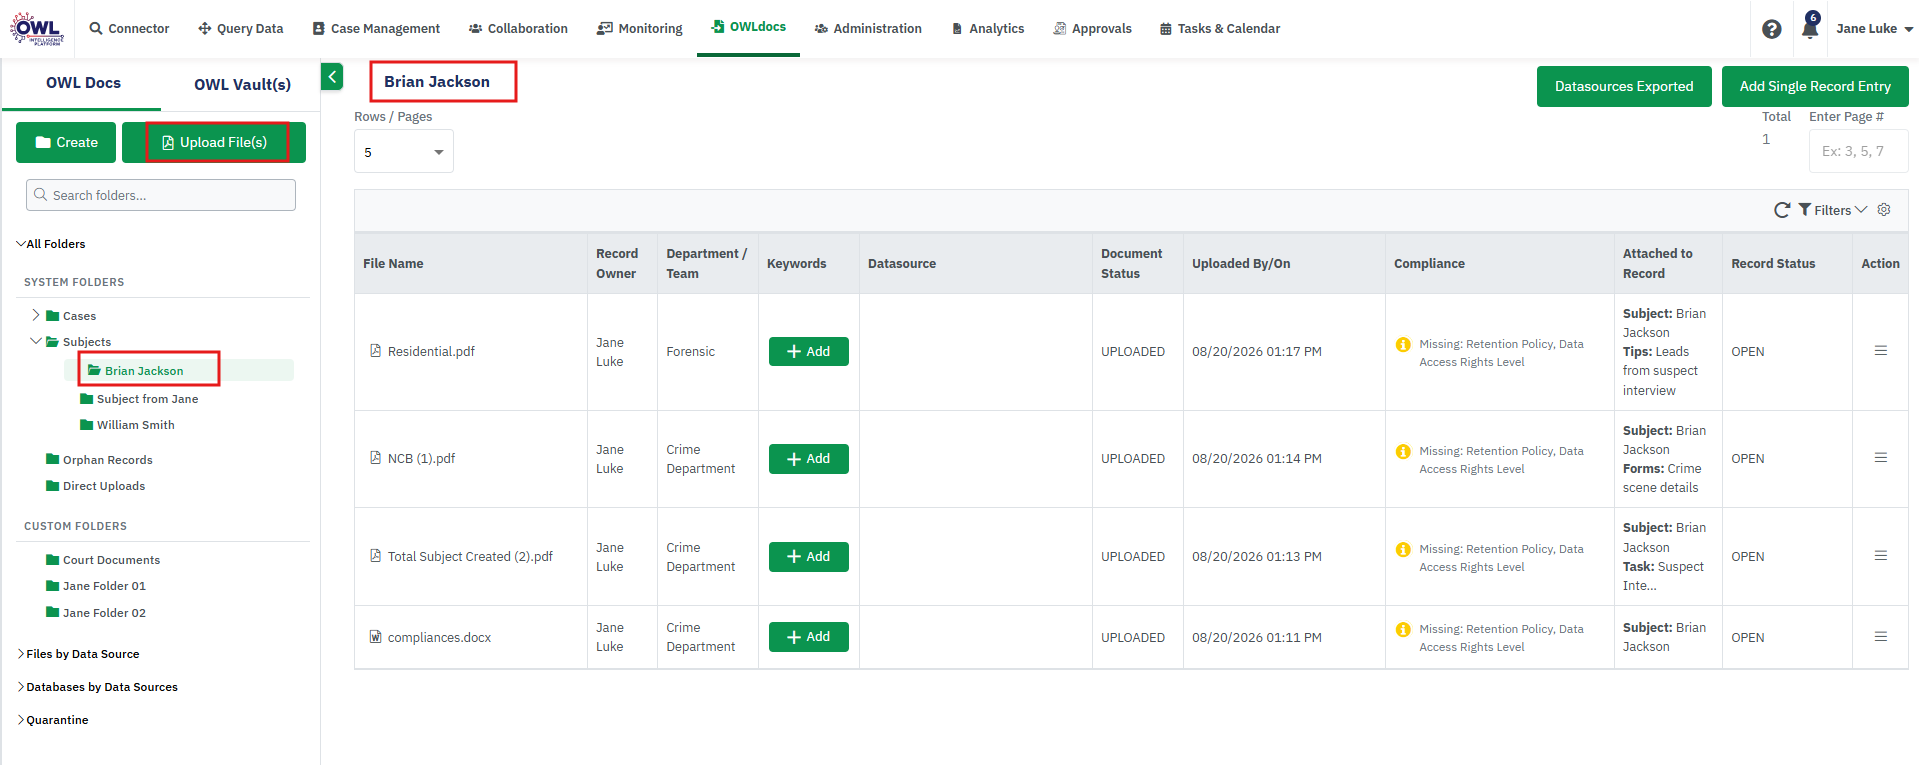Open action menu for compliances.docx row

coord(1880,637)
